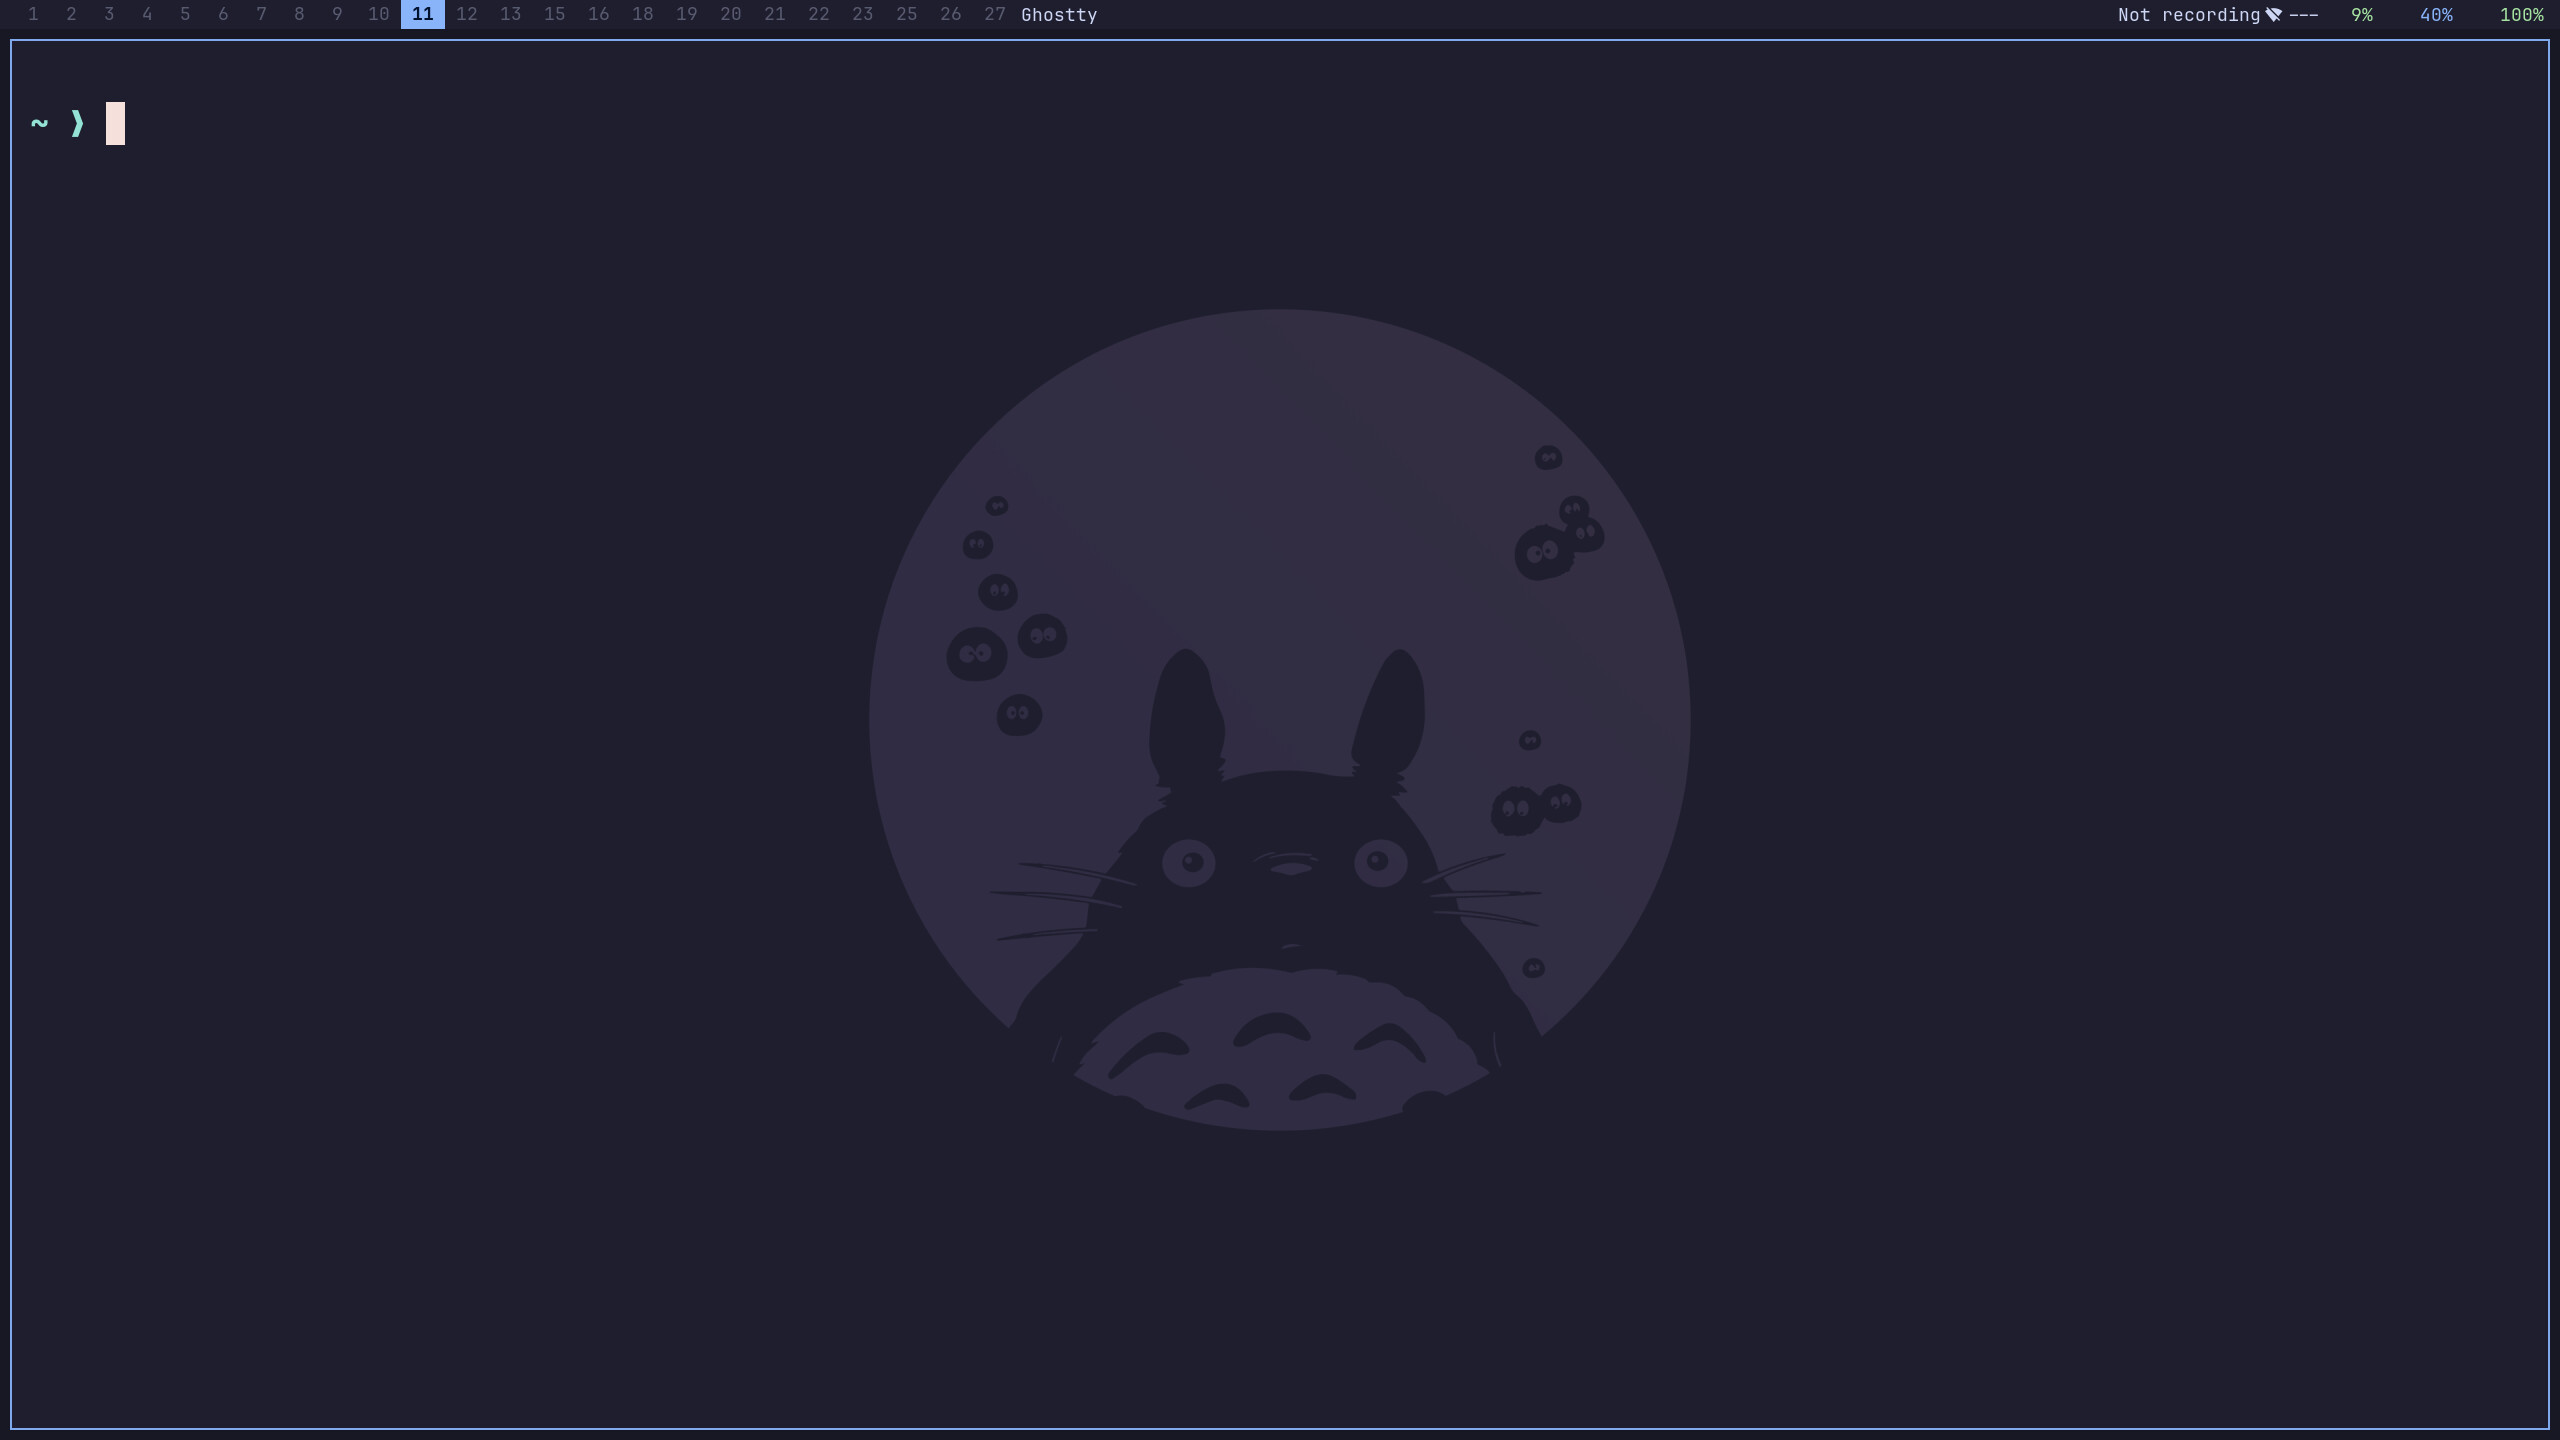2560x1440 pixels.
Task: Switch to workspace 4
Action: click(147, 14)
